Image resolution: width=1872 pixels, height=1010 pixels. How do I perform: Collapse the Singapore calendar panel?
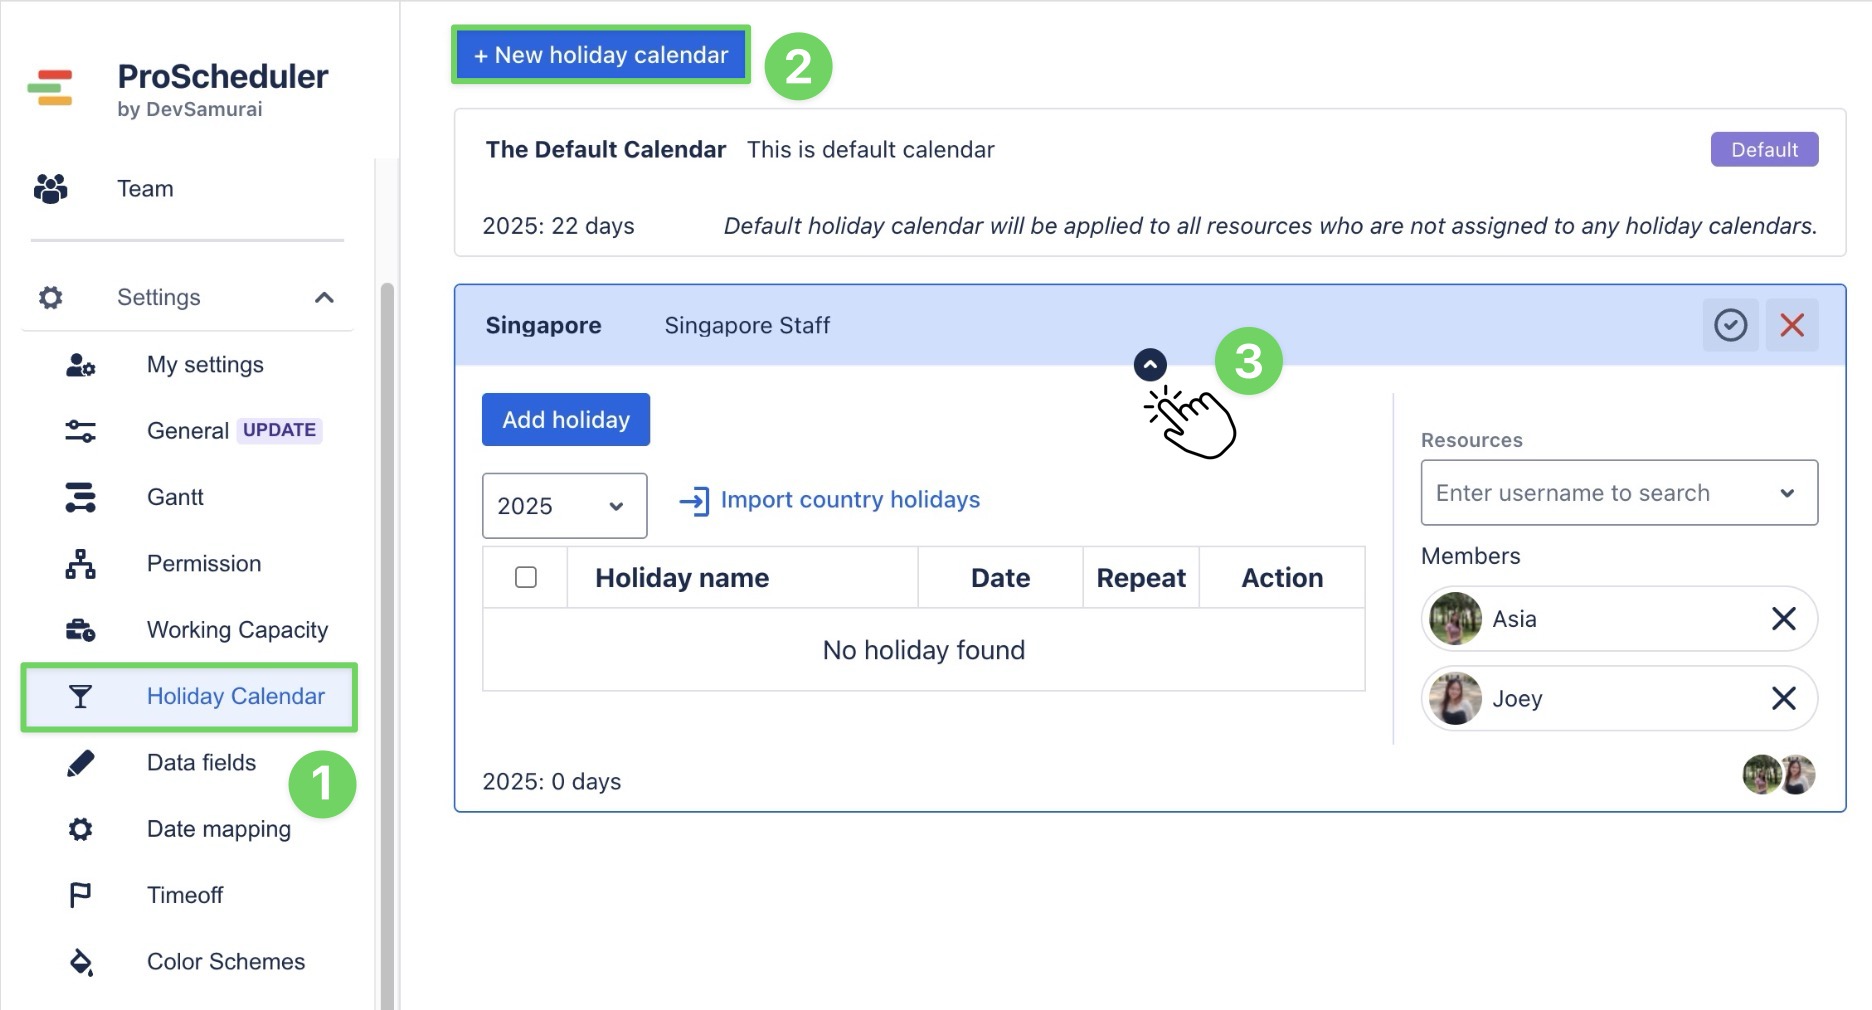pyautogui.click(x=1150, y=364)
